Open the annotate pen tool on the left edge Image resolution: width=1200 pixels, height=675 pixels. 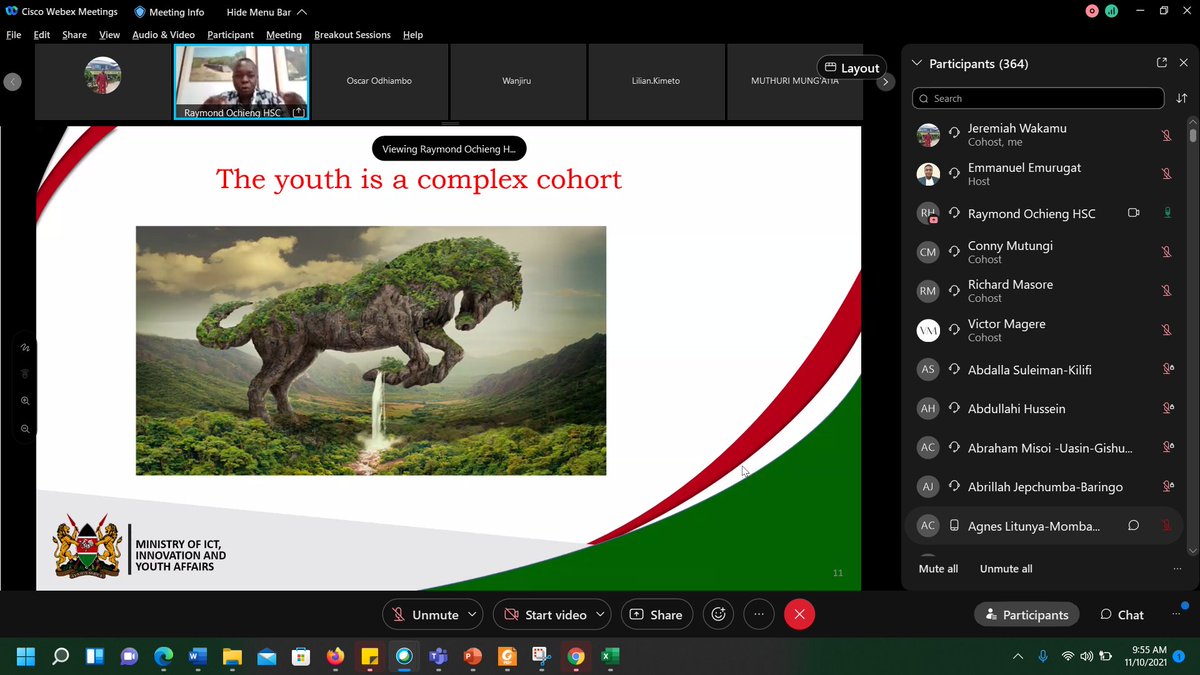(25, 347)
